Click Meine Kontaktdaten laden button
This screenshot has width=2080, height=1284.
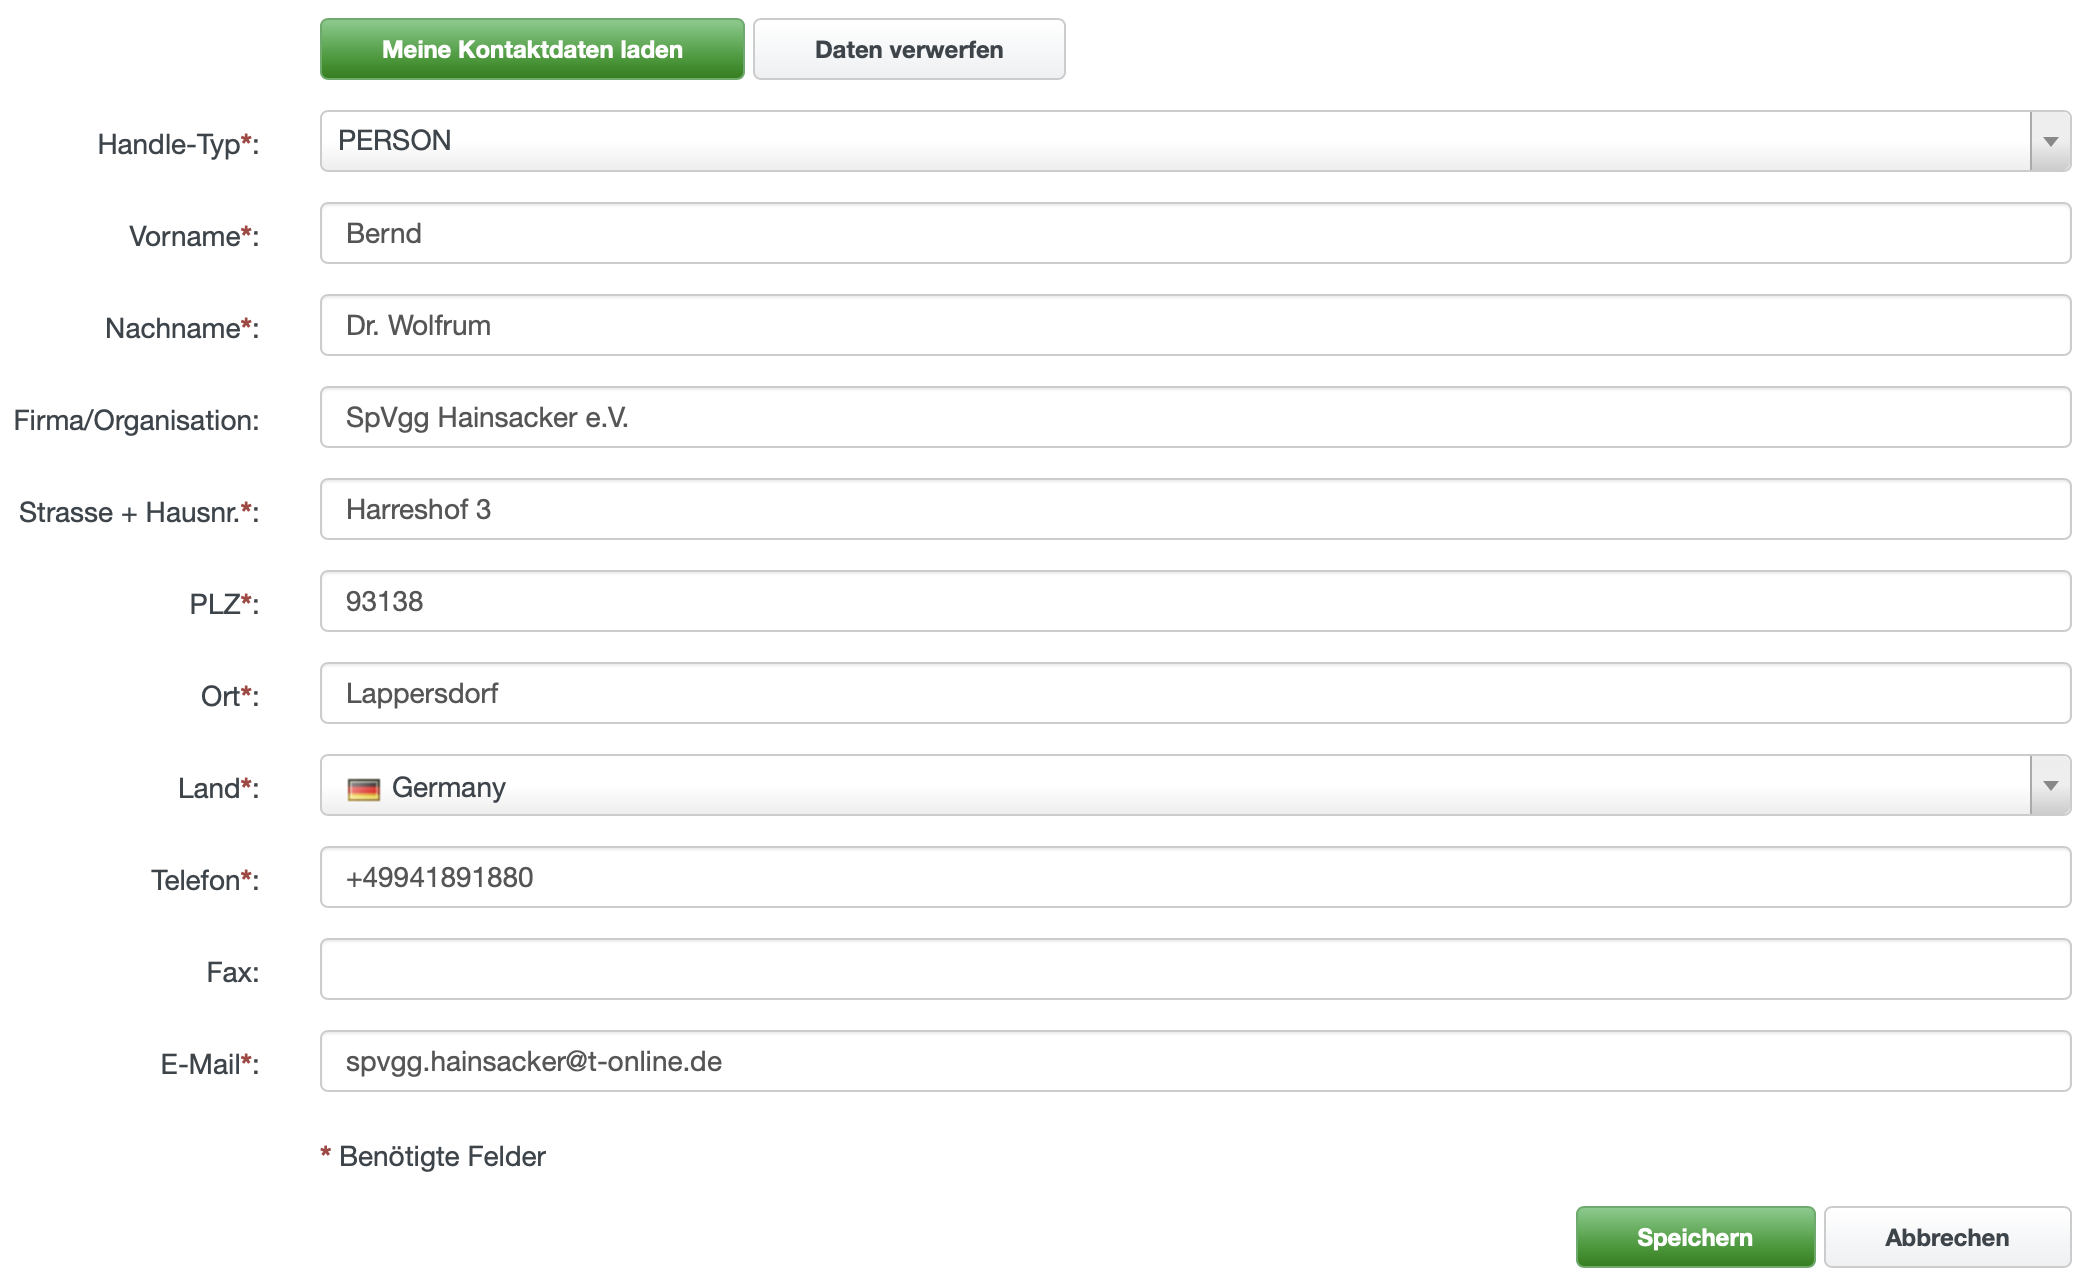click(532, 49)
